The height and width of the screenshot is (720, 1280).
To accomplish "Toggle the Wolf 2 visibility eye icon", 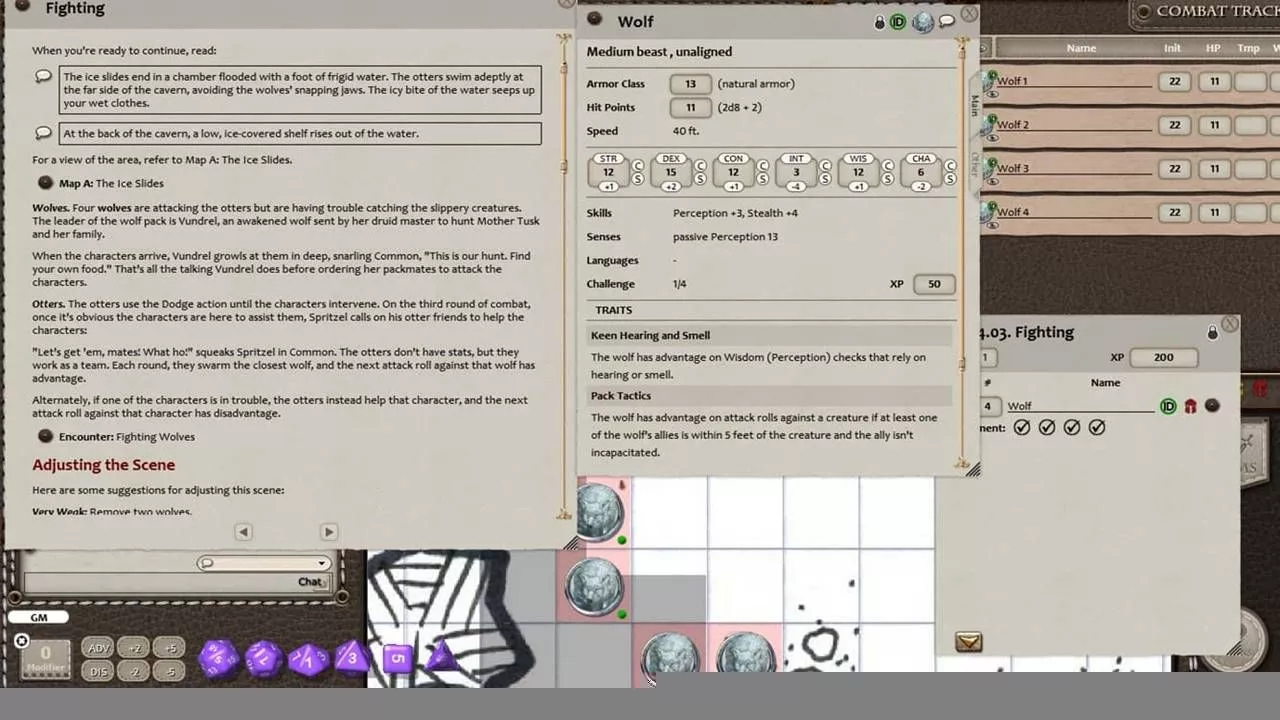I will point(993,138).
